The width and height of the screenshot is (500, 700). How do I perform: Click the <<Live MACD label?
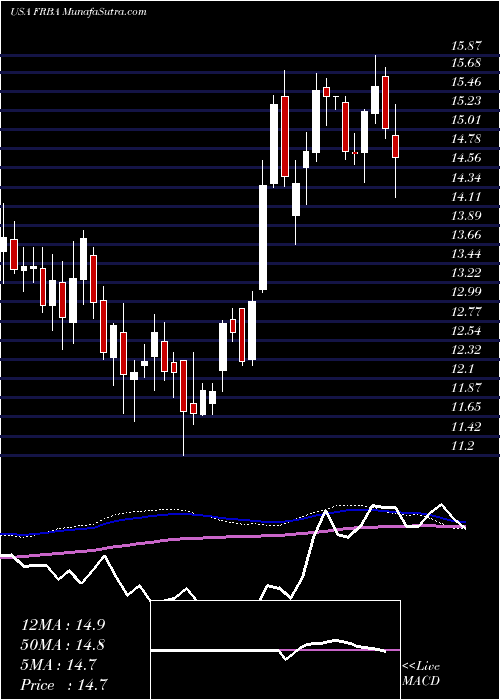click(421, 674)
